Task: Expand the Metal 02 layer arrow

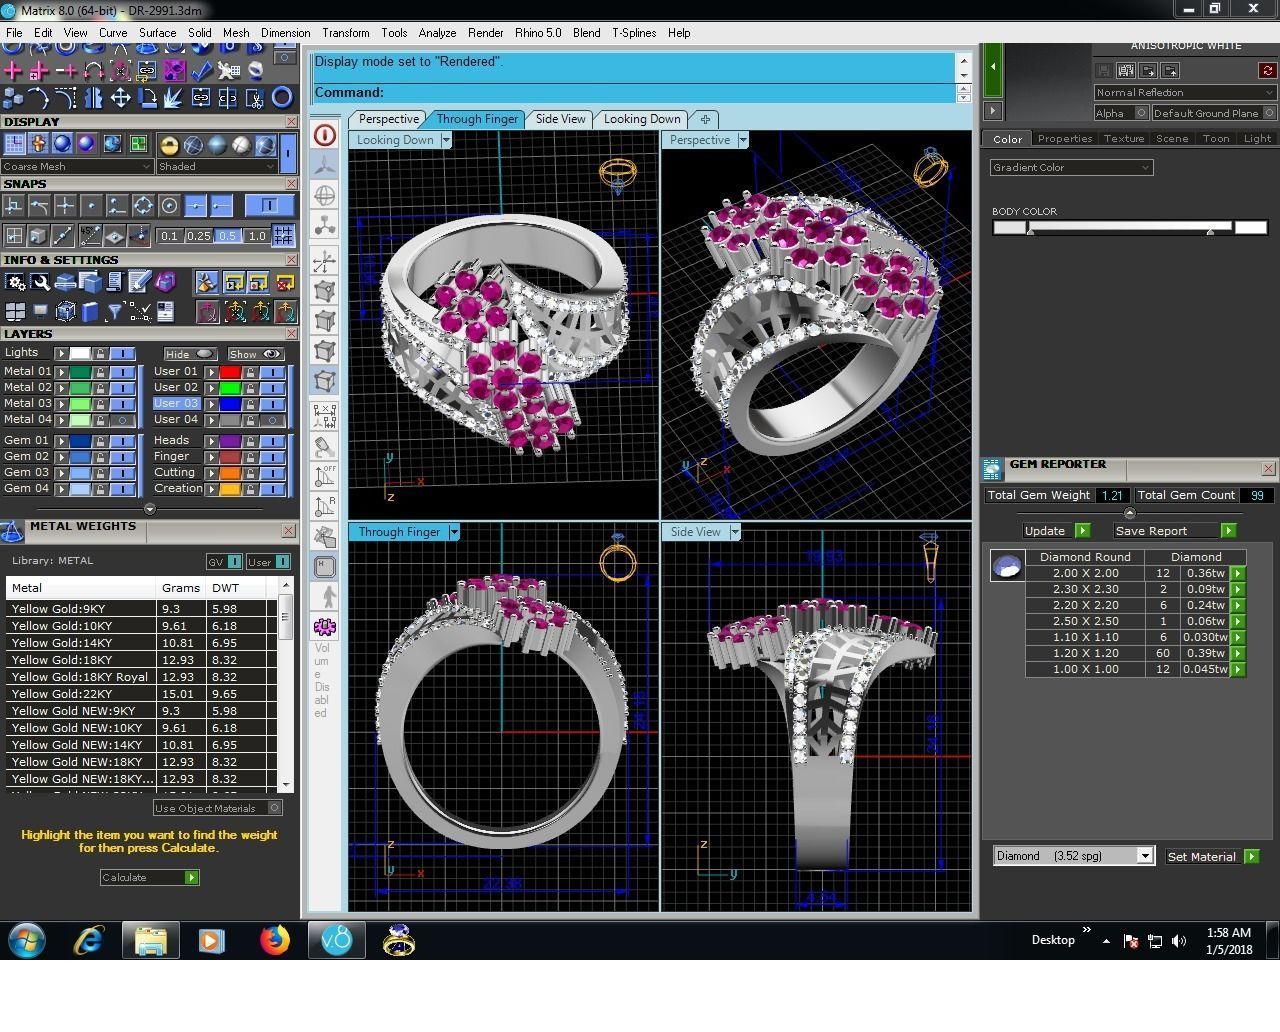Action: (x=62, y=388)
